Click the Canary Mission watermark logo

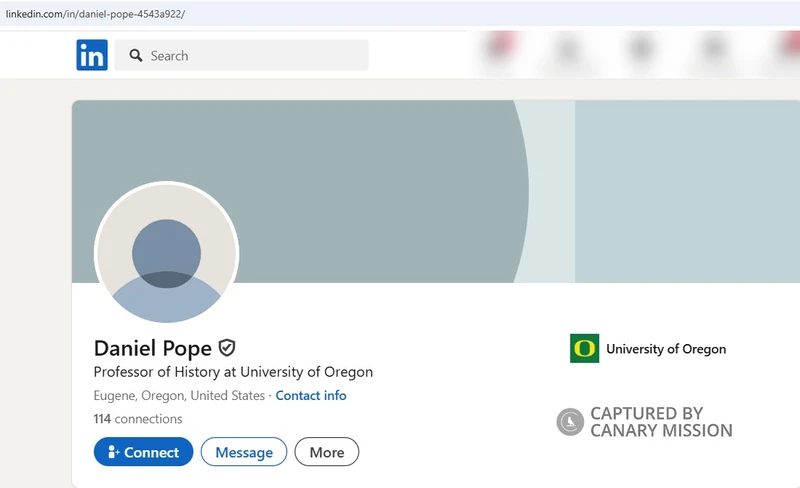(569, 422)
